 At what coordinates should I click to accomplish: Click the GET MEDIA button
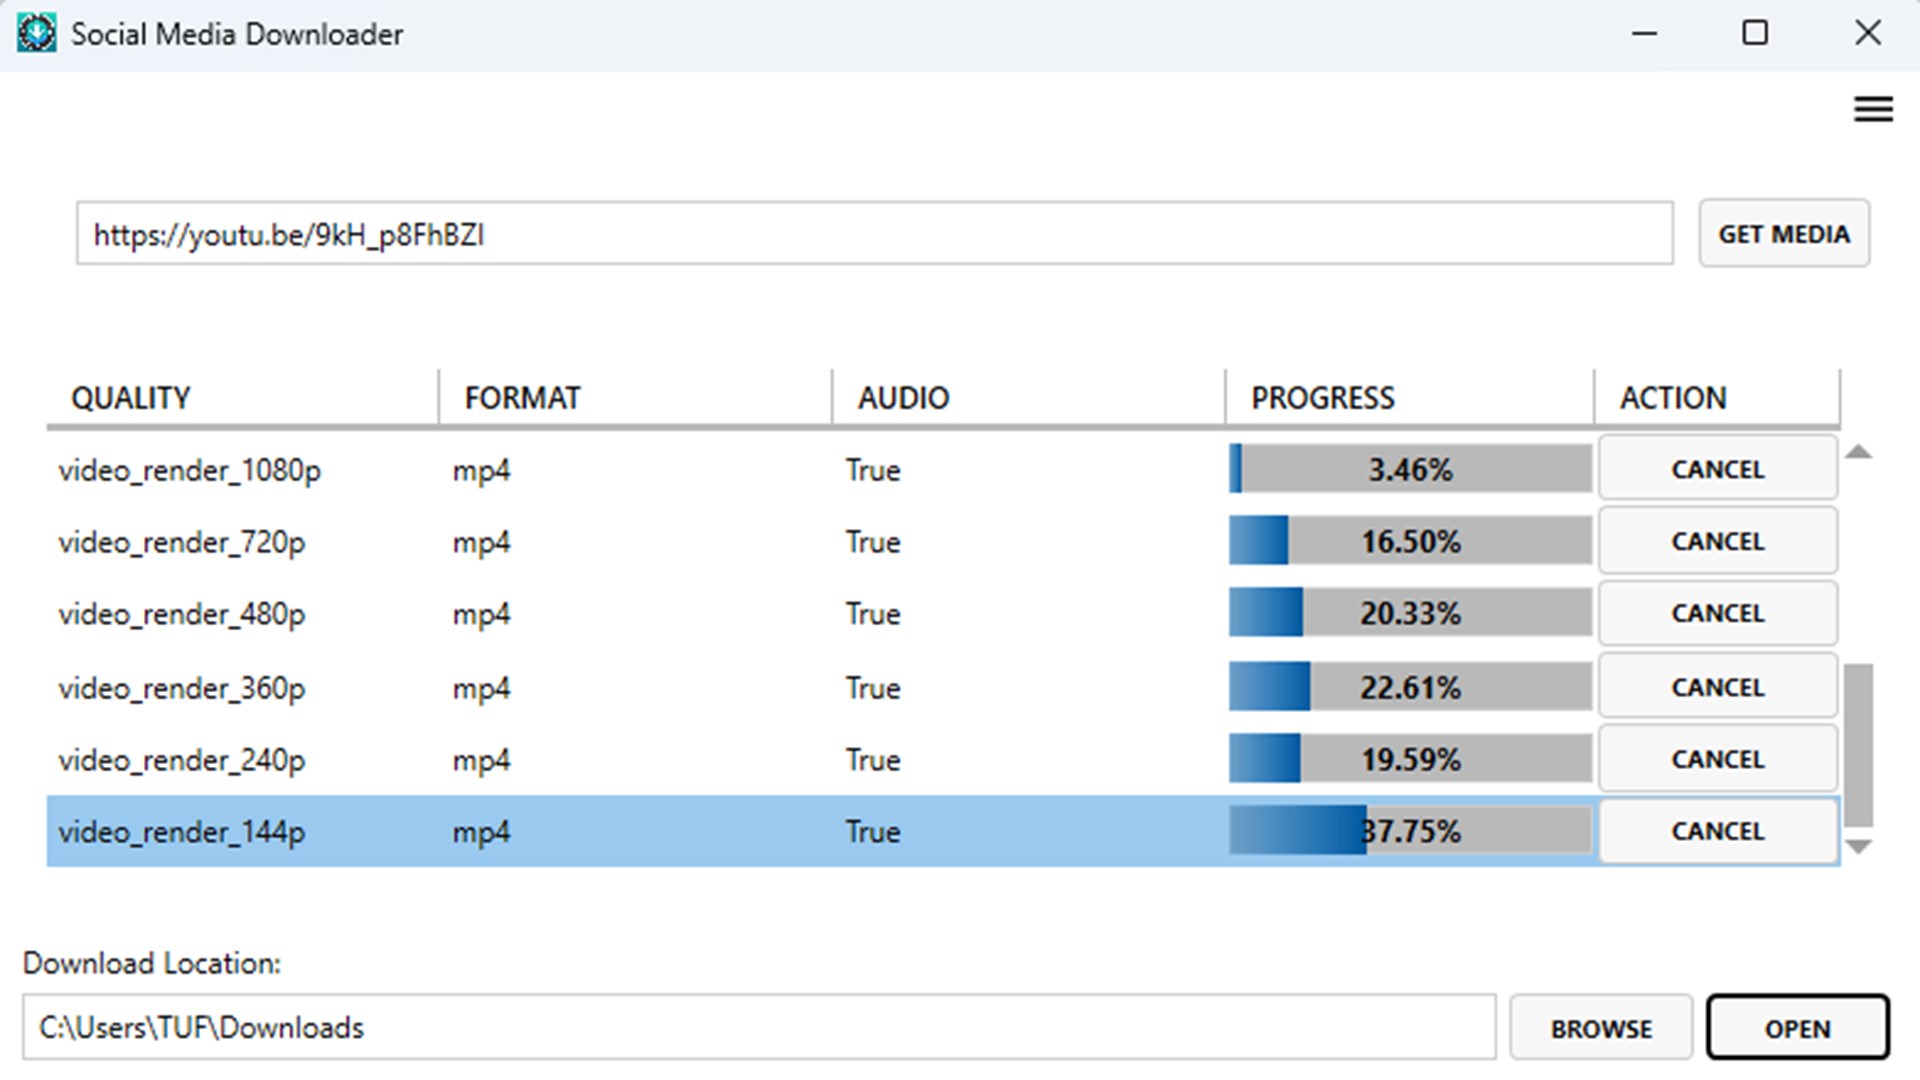1783,234
